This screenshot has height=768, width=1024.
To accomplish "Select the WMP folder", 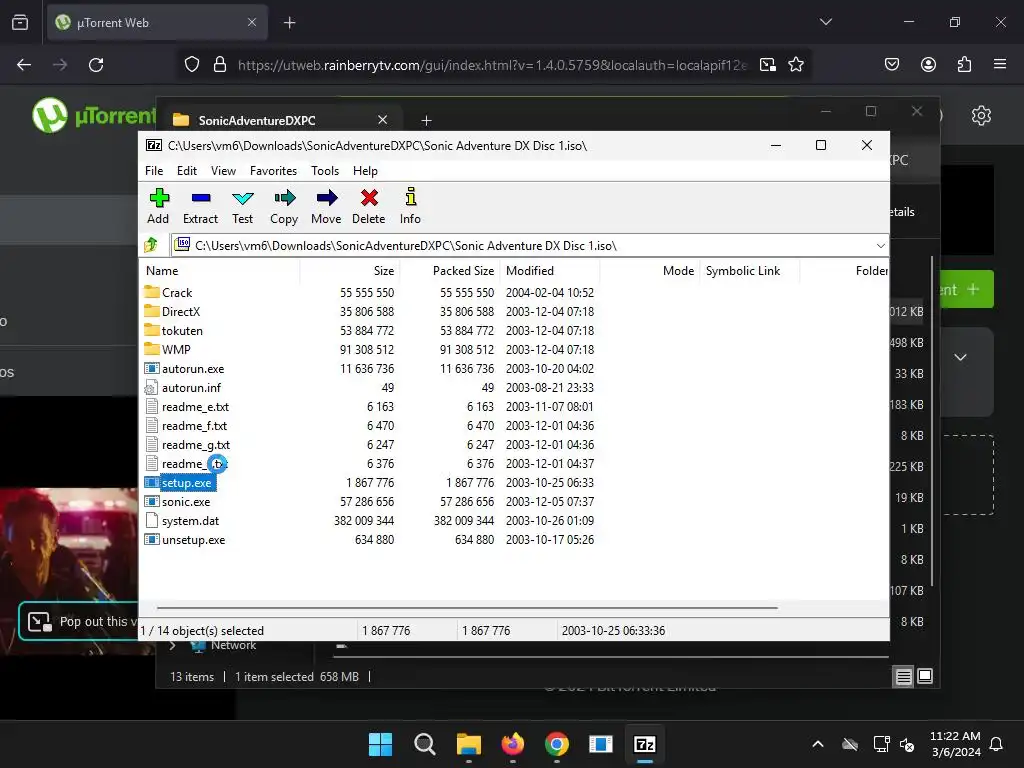I will [x=176, y=349].
